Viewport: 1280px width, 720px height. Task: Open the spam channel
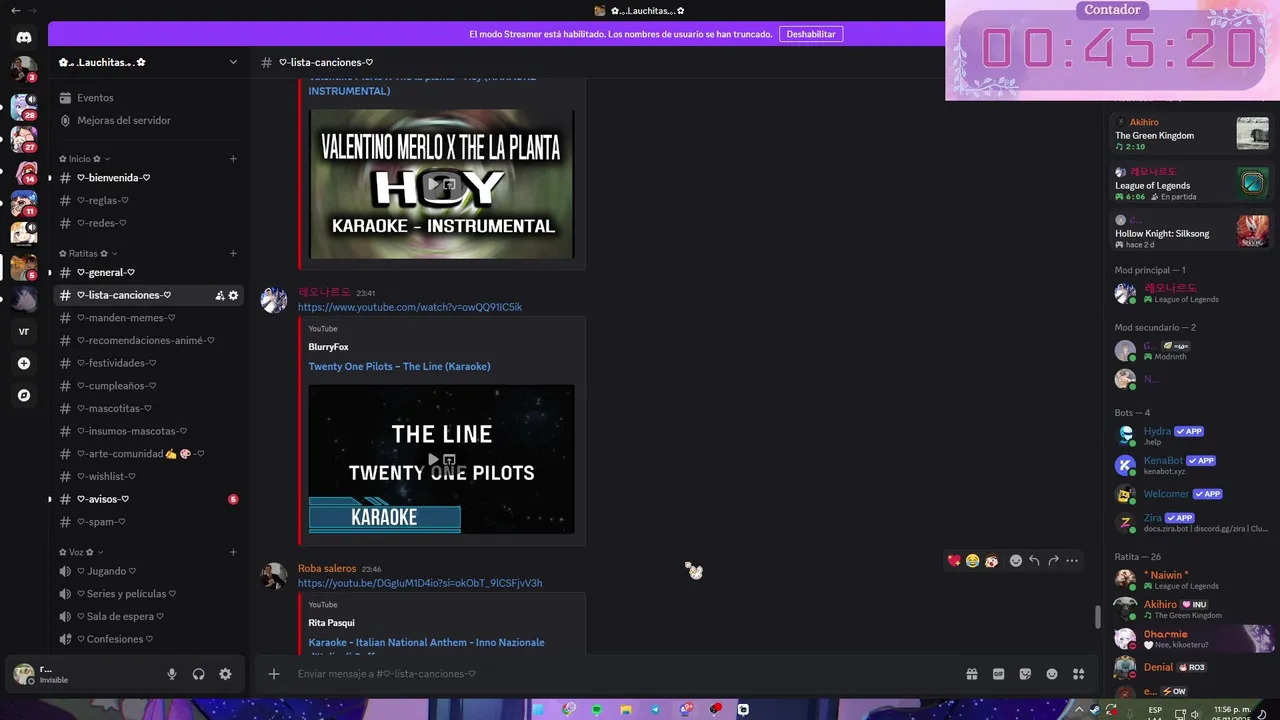148,522
